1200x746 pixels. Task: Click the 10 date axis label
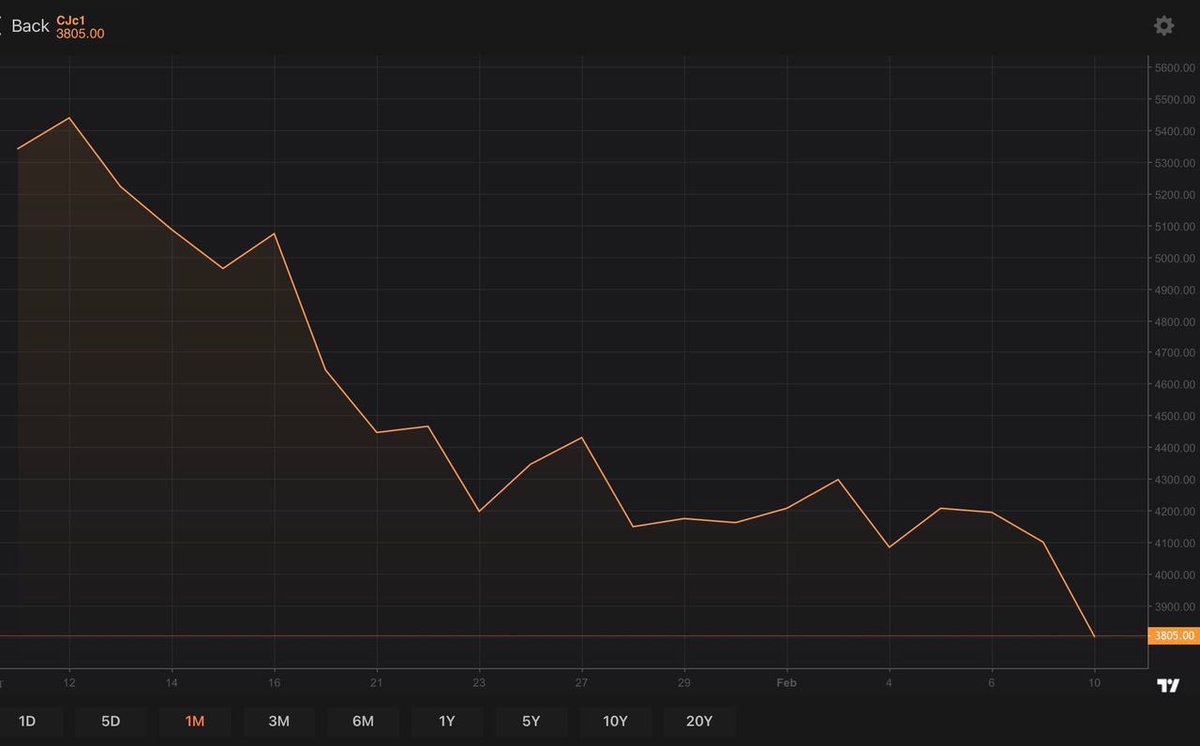[1095, 683]
